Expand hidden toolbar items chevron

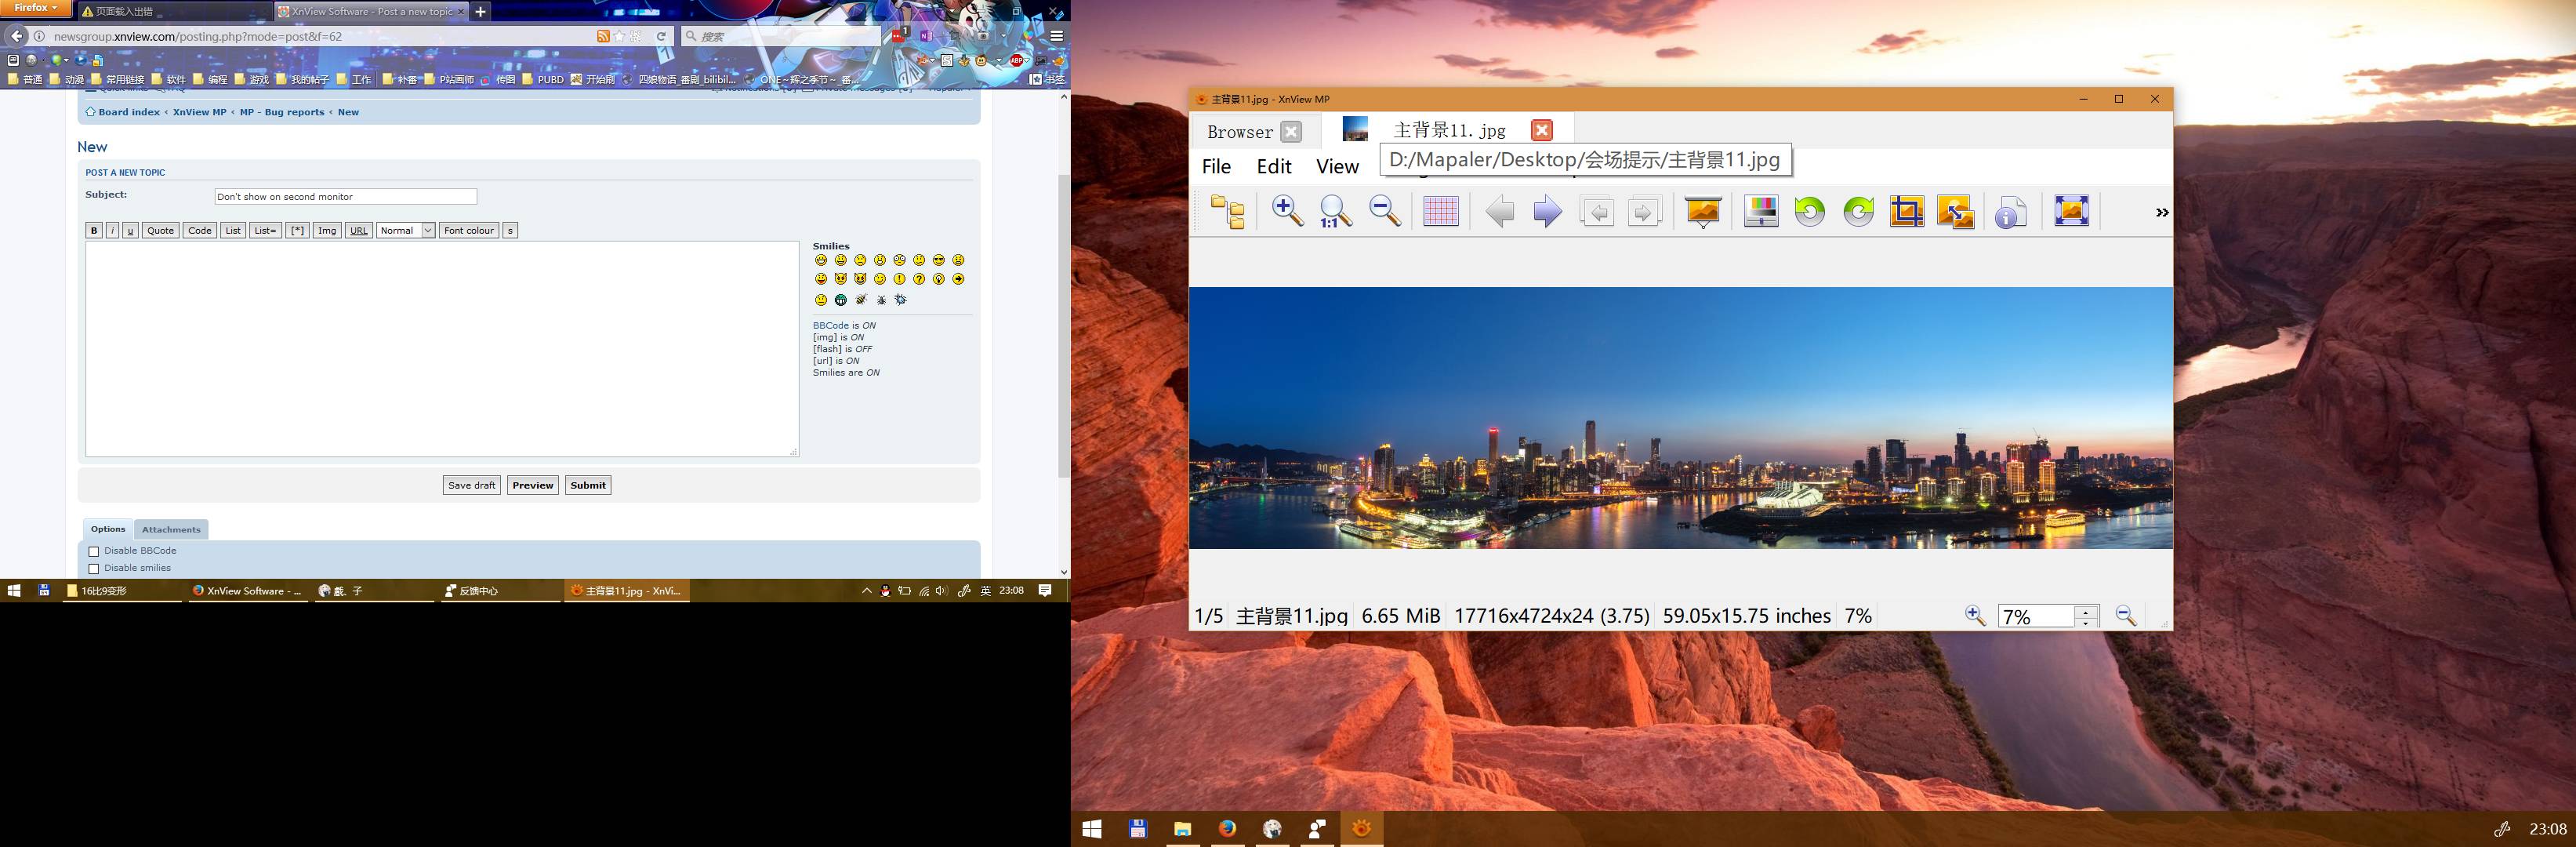click(2161, 212)
